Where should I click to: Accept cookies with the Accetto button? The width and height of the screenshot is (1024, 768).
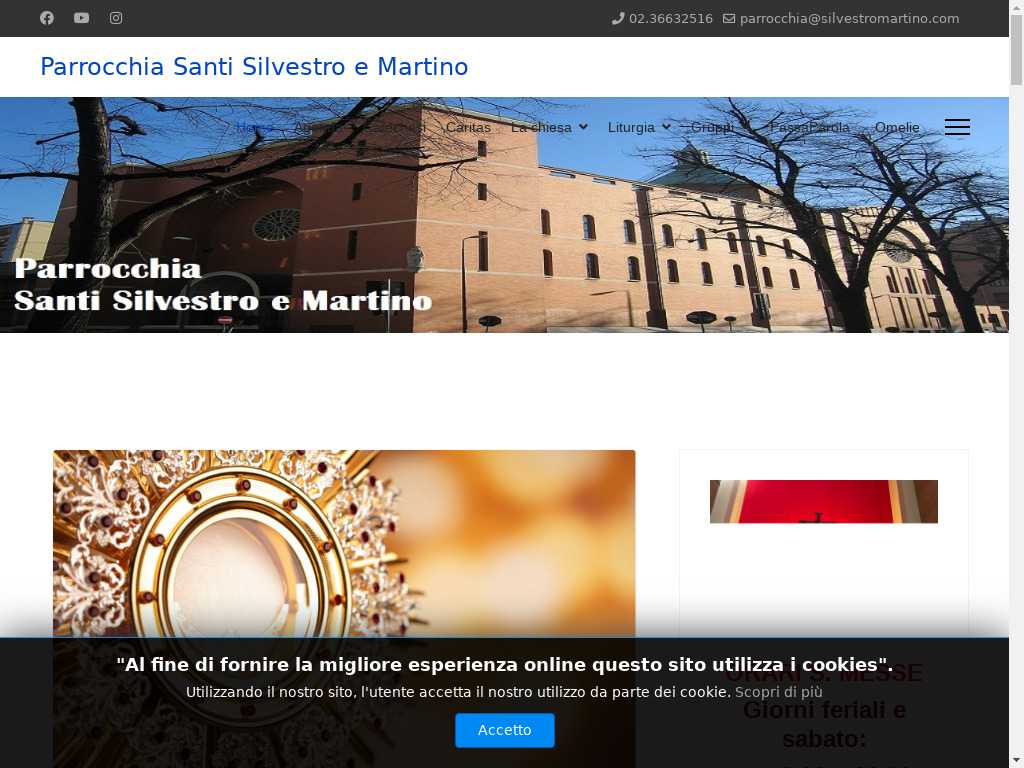[x=505, y=730]
